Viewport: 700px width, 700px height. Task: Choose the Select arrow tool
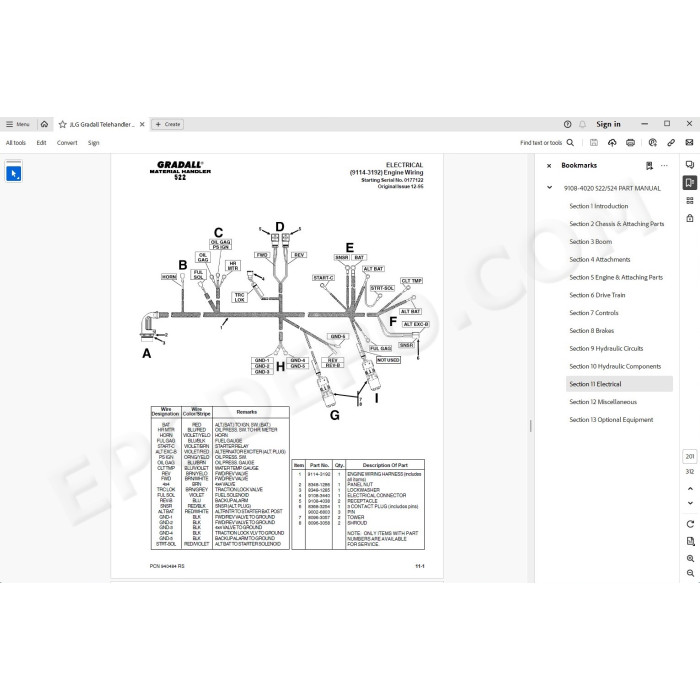pos(14,173)
